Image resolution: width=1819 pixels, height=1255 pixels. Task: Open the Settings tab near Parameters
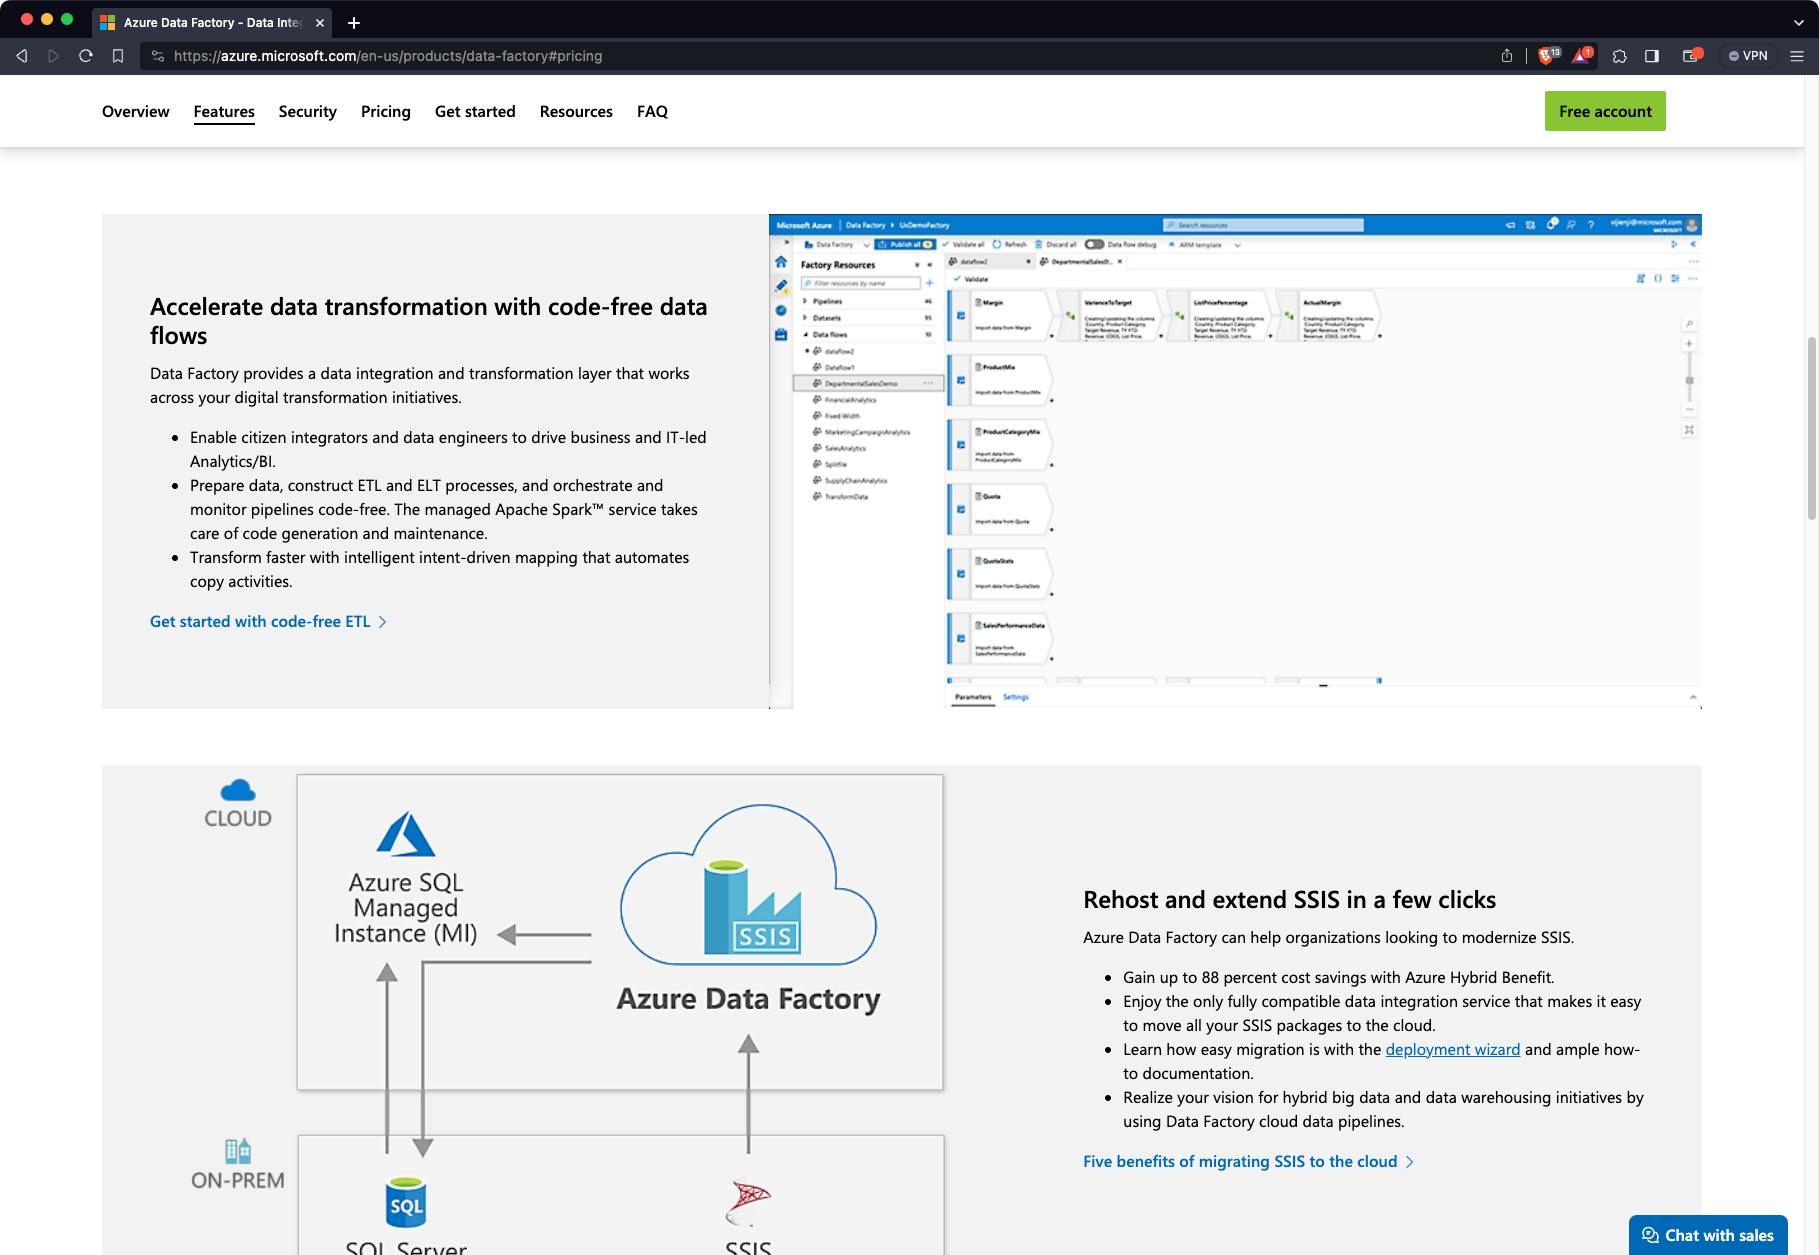pos(1016,697)
